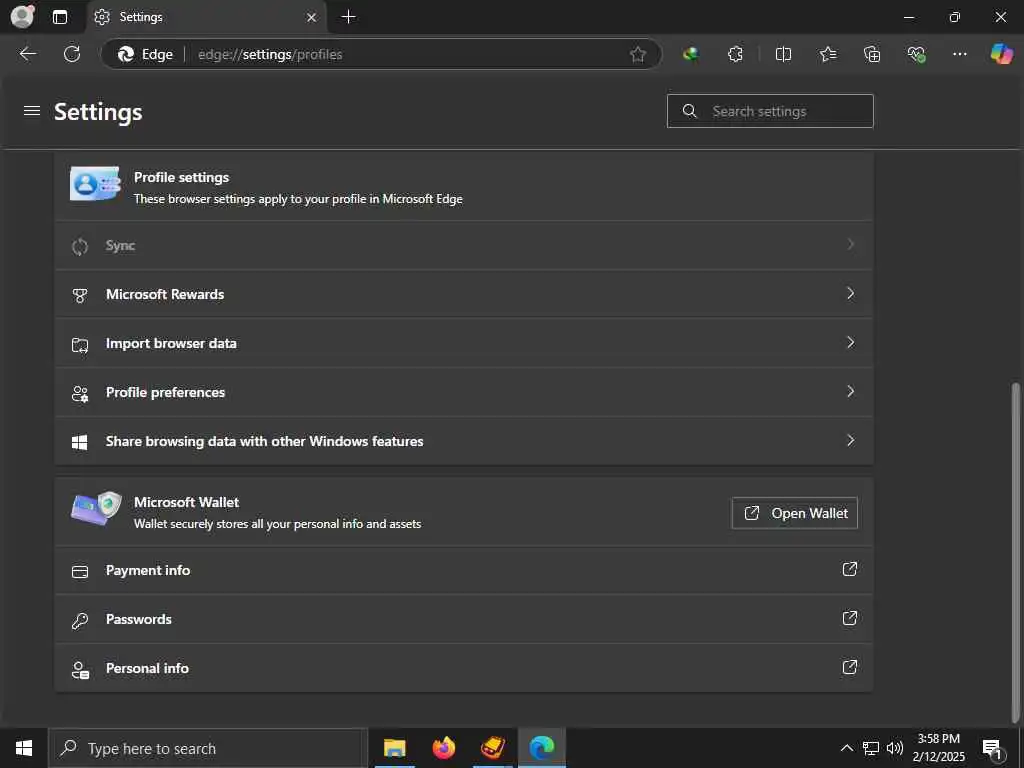Screen dimensions: 1024x768
Task: Open File Explorer from taskbar
Action: coord(394,748)
